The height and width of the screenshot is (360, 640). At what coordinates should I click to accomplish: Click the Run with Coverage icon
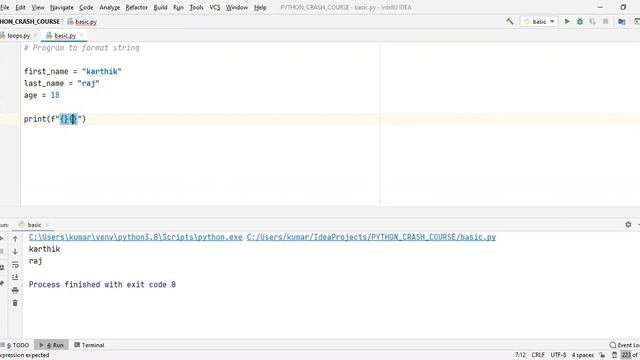pyautogui.click(x=592, y=21)
